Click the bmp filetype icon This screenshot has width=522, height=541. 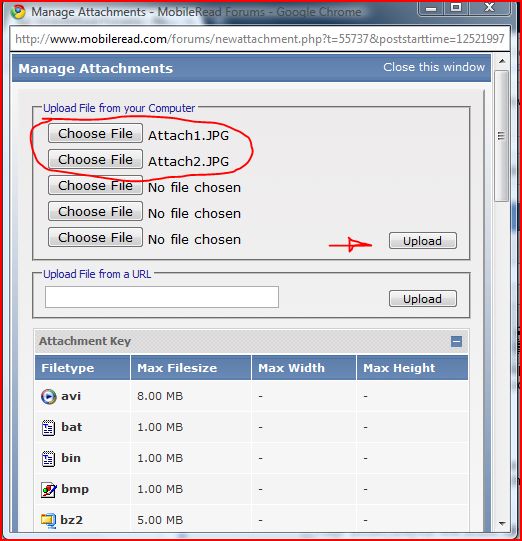48,490
